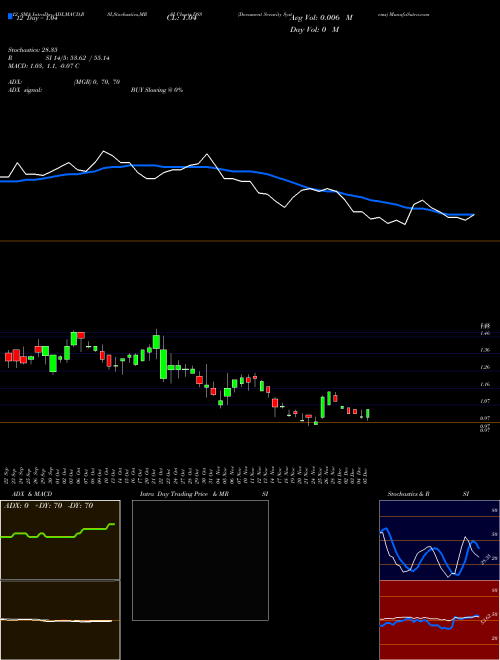Viewport: 500px width, 660px height.
Task: Select the 'Day Vol: 0 M' text
Action: [x=314, y=29]
